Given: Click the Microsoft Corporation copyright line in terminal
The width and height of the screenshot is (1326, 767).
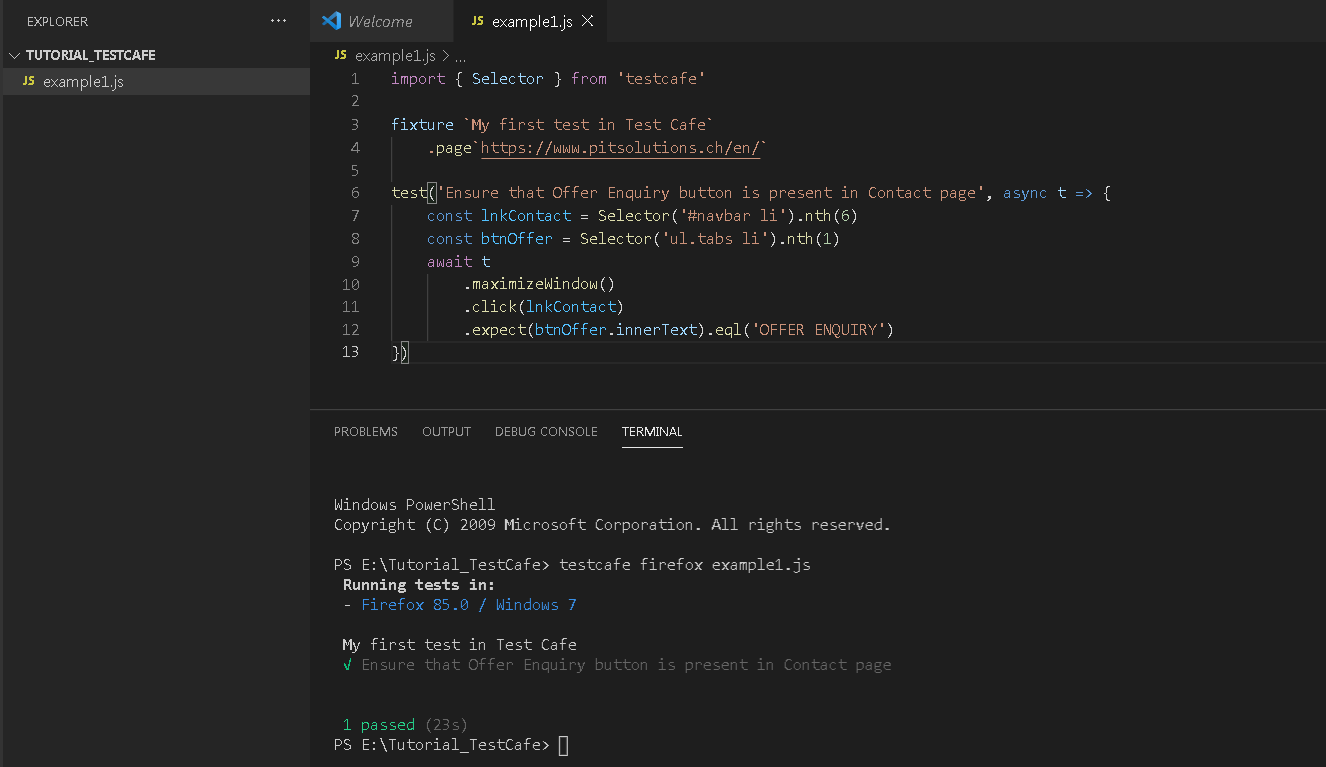Looking at the screenshot, I should tap(612, 525).
